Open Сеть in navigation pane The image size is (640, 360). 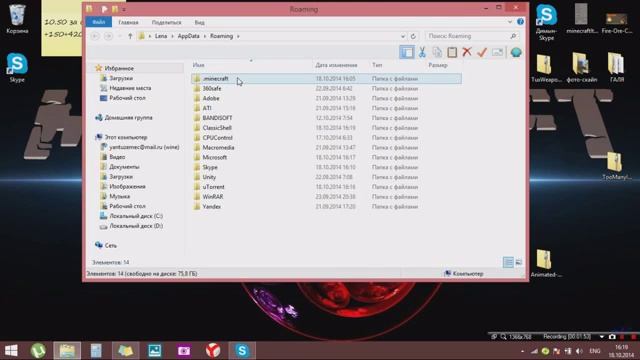tap(110, 245)
